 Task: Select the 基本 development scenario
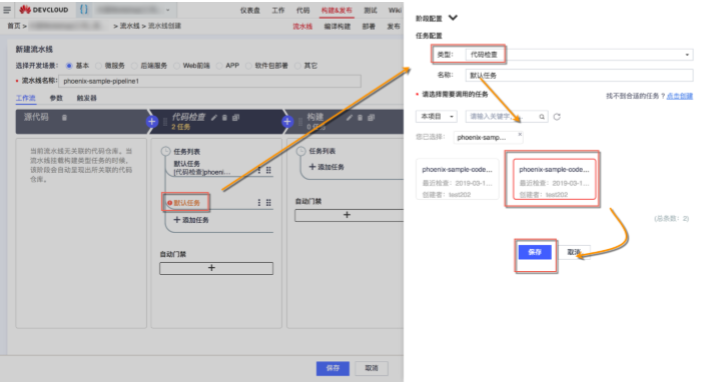click(69, 66)
